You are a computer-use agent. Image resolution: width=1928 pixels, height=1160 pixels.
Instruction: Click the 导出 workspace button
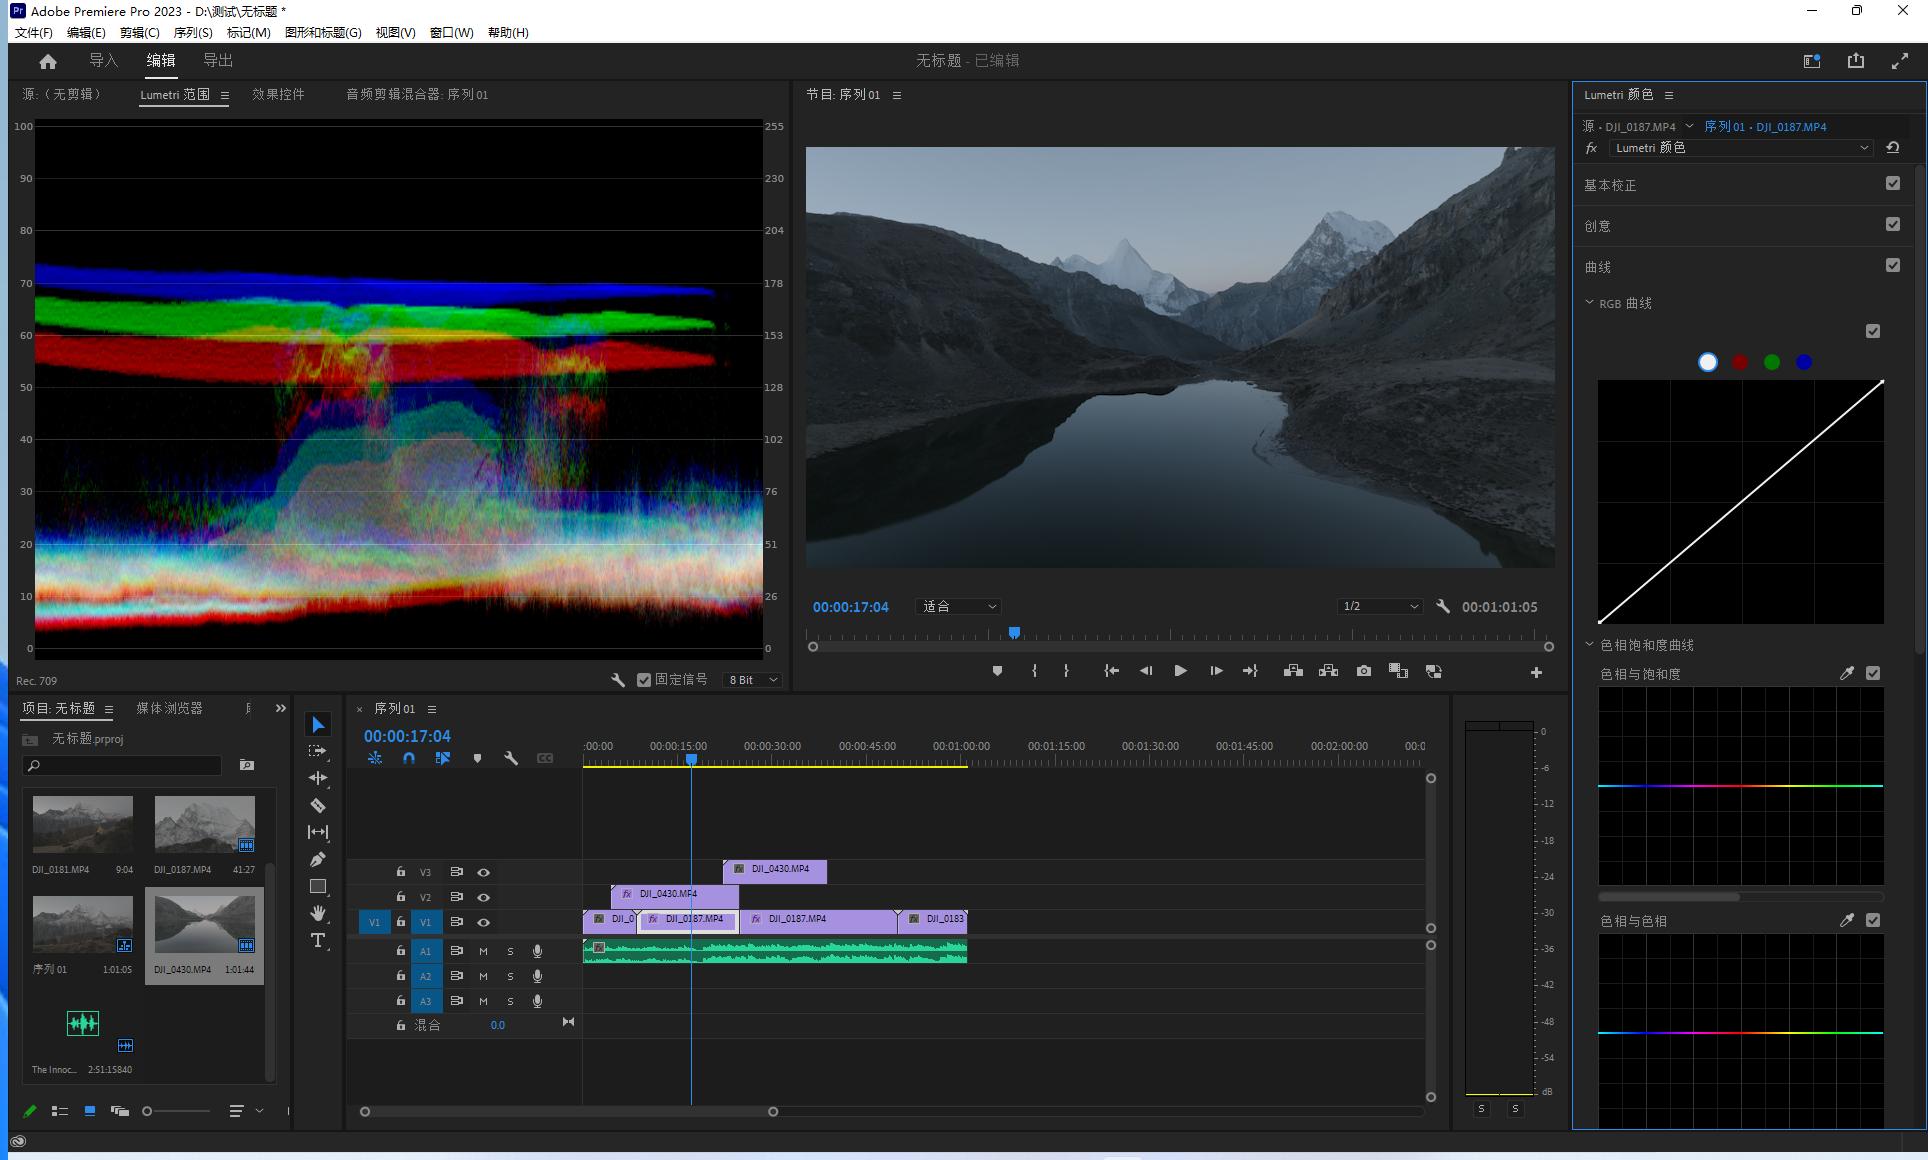point(218,60)
